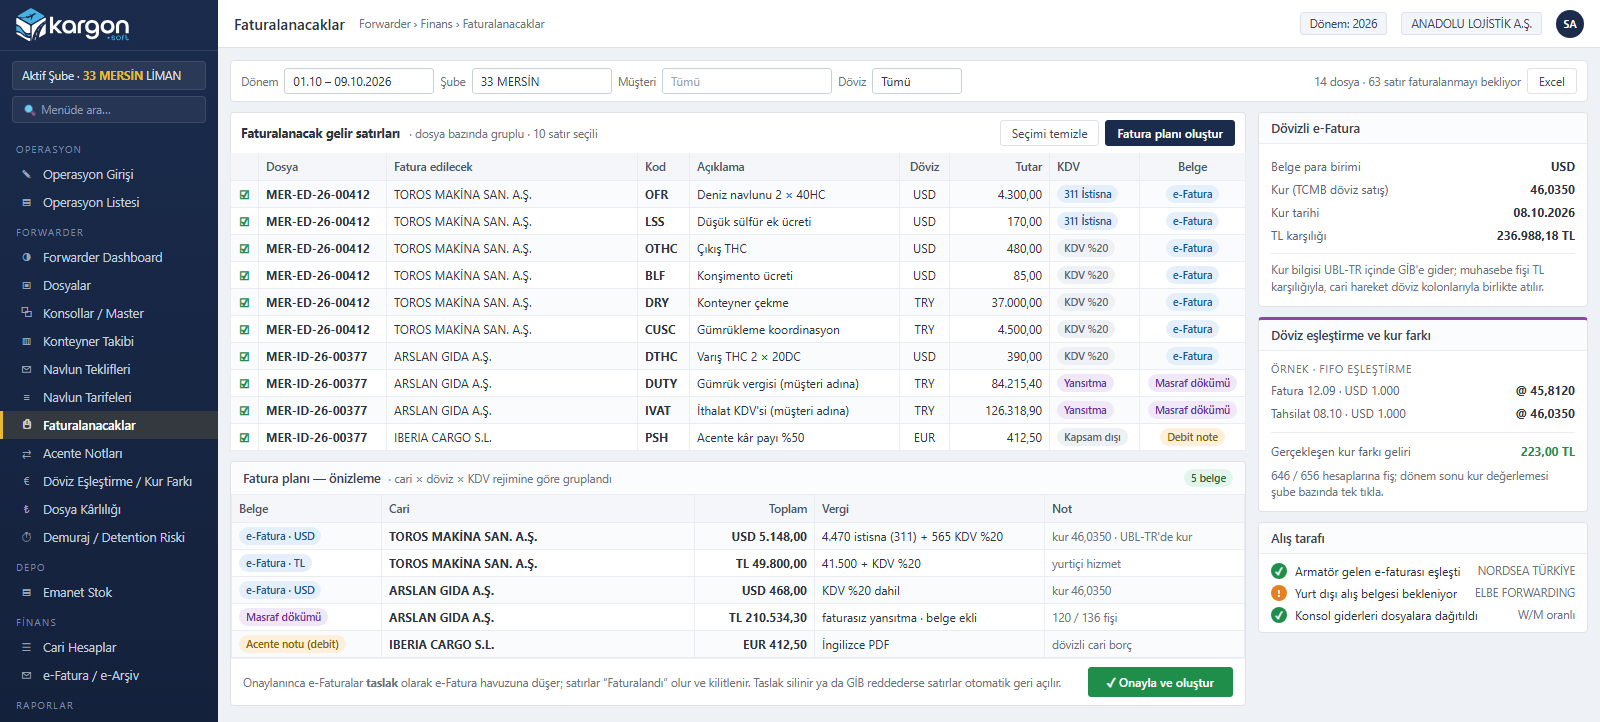Click the Emanet Stok sidebar icon
Viewport: 1600px width, 722px height.
coord(27,593)
